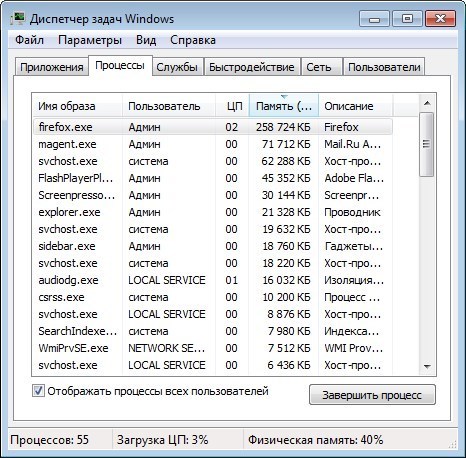The height and width of the screenshot is (458, 466).
Task: Switch to the Приложения tab
Action: [x=52, y=67]
